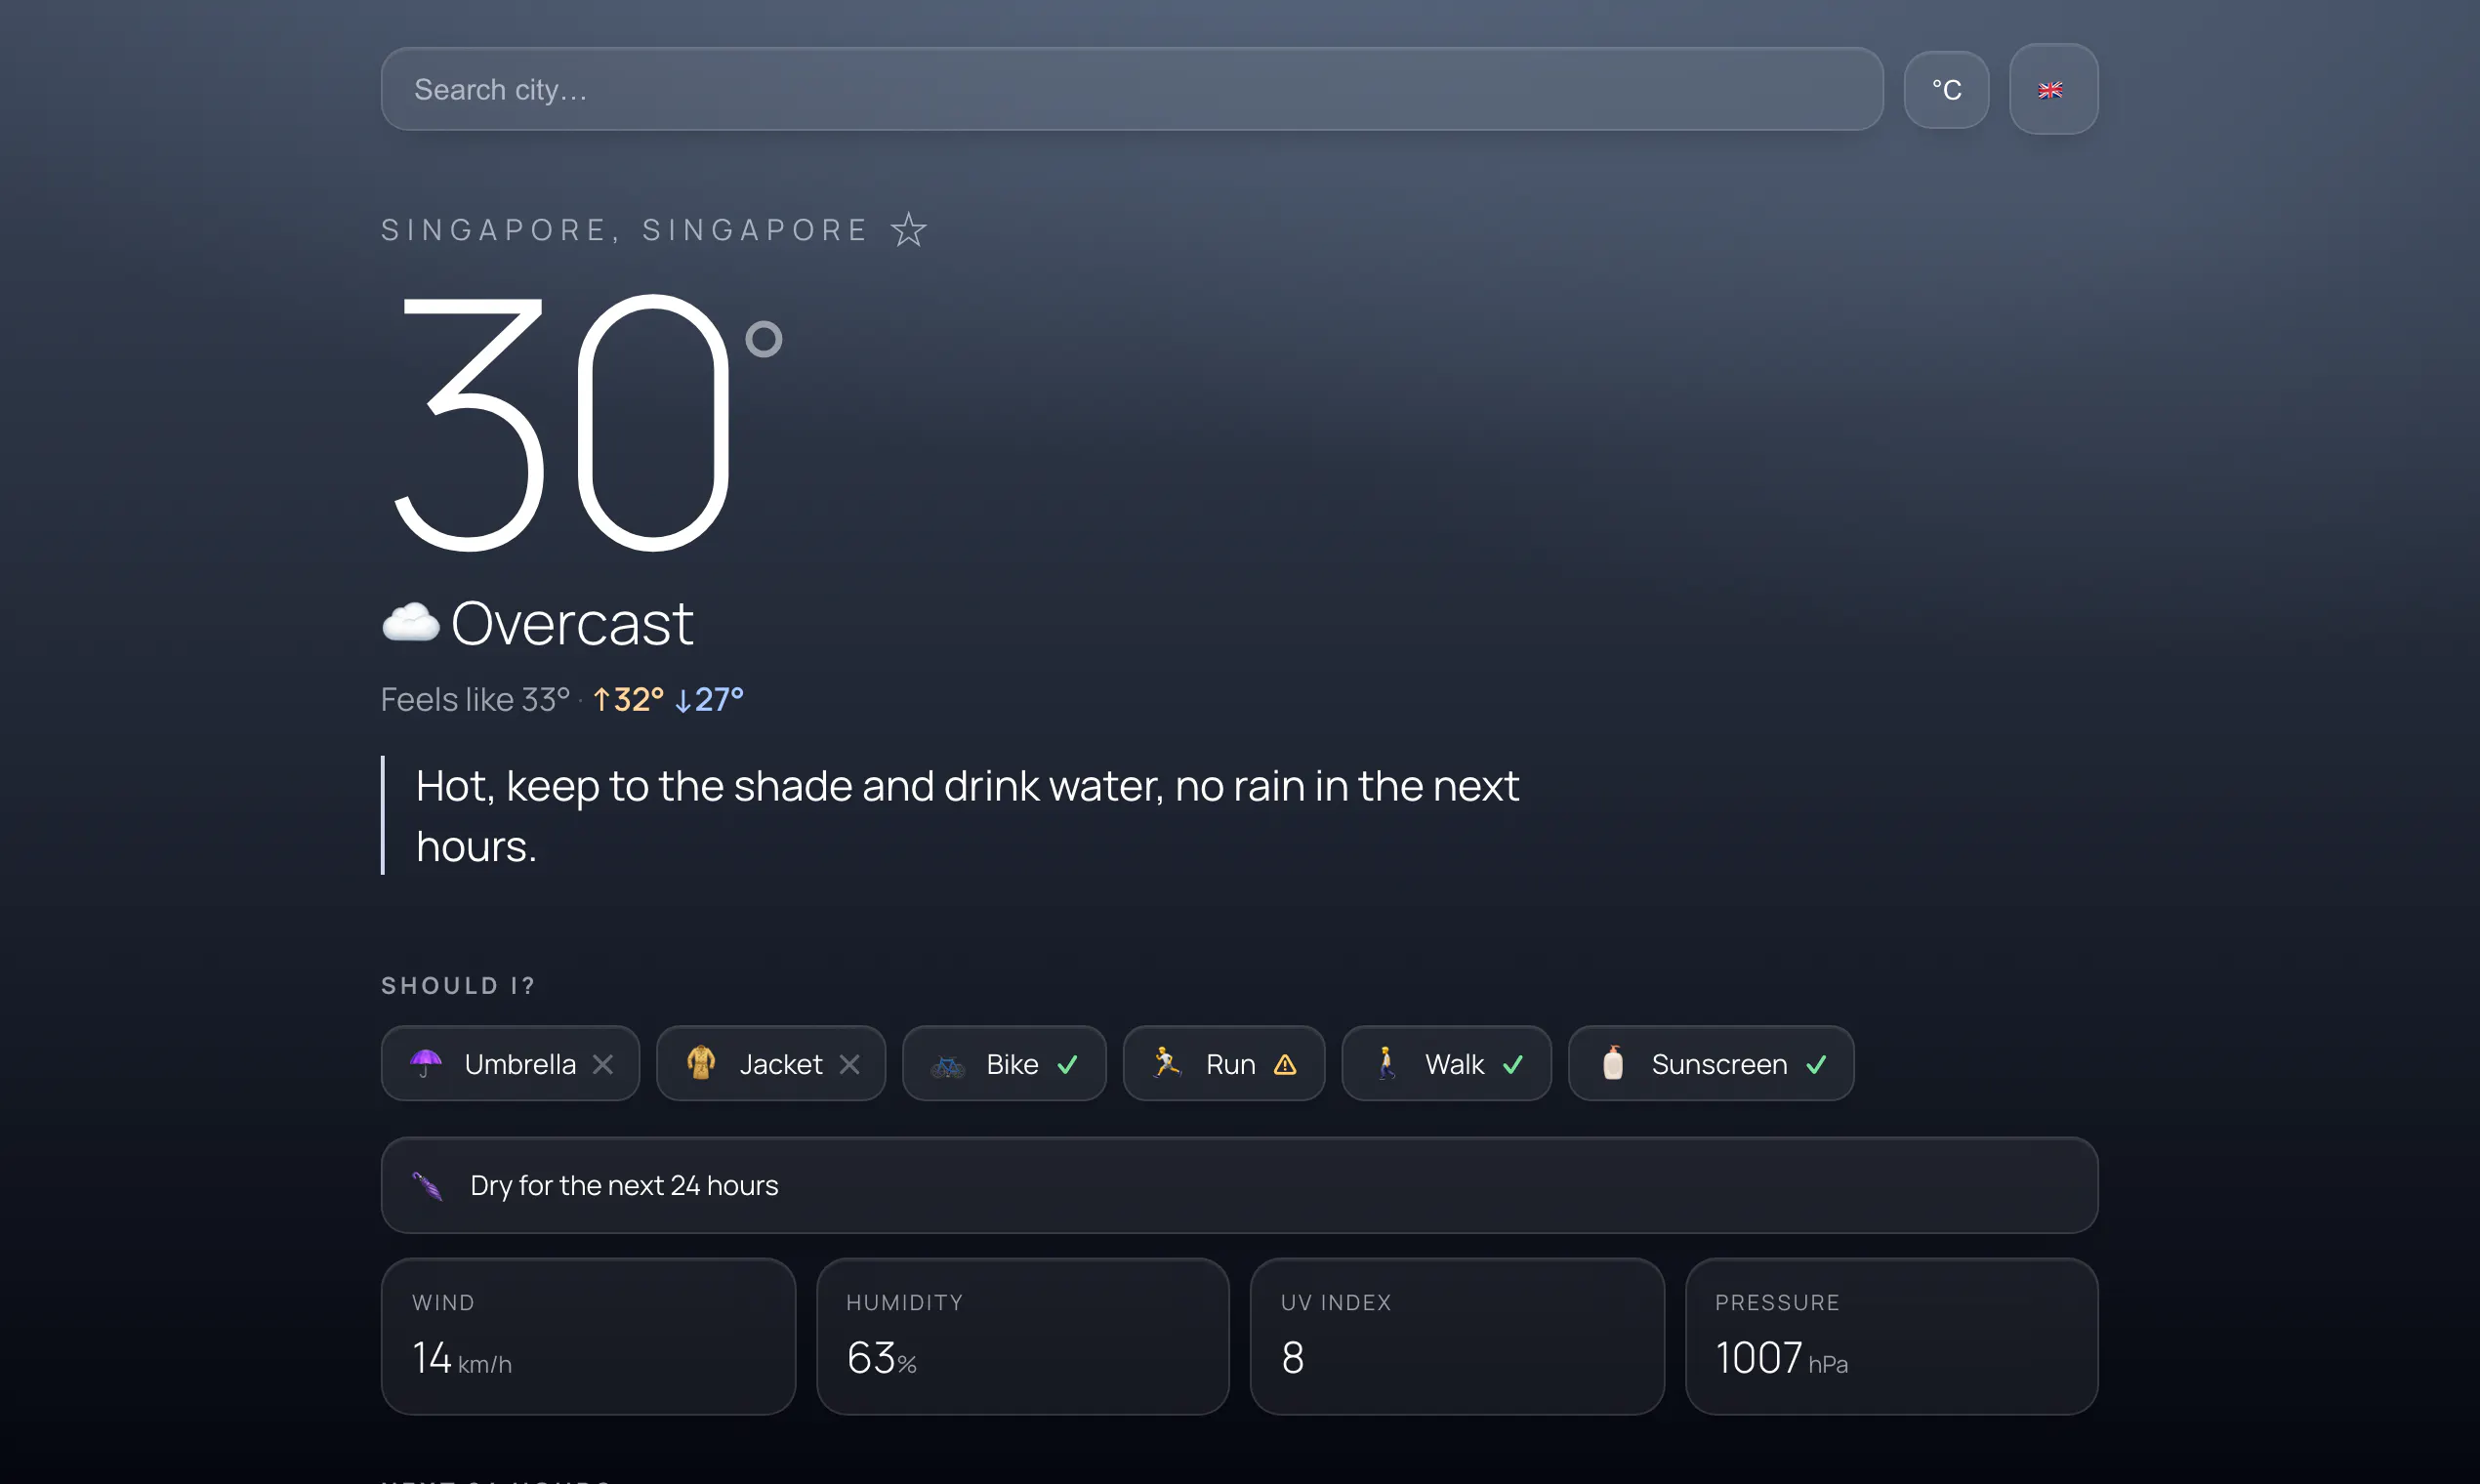The height and width of the screenshot is (1484, 2480).
Task: Select the Jacket recommendation chip
Action: click(x=771, y=1063)
